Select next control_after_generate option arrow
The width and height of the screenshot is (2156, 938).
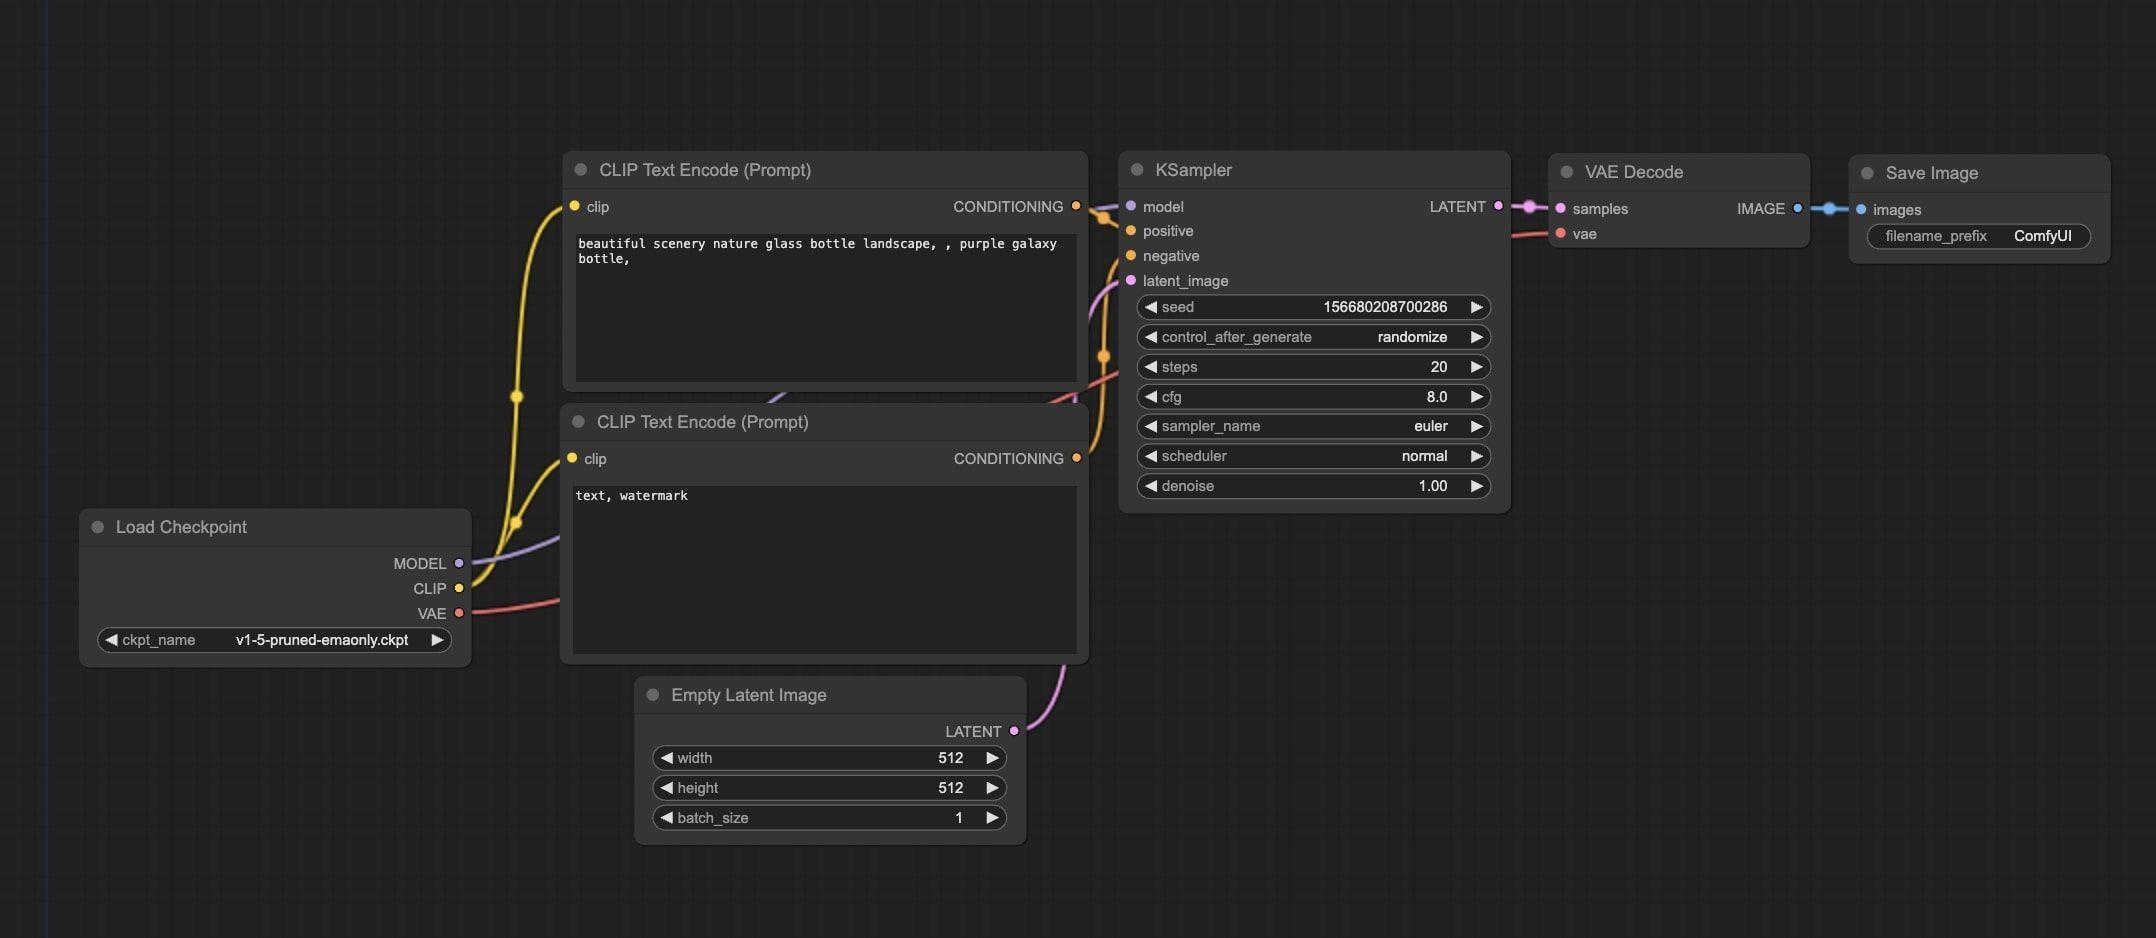[x=1476, y=337]
